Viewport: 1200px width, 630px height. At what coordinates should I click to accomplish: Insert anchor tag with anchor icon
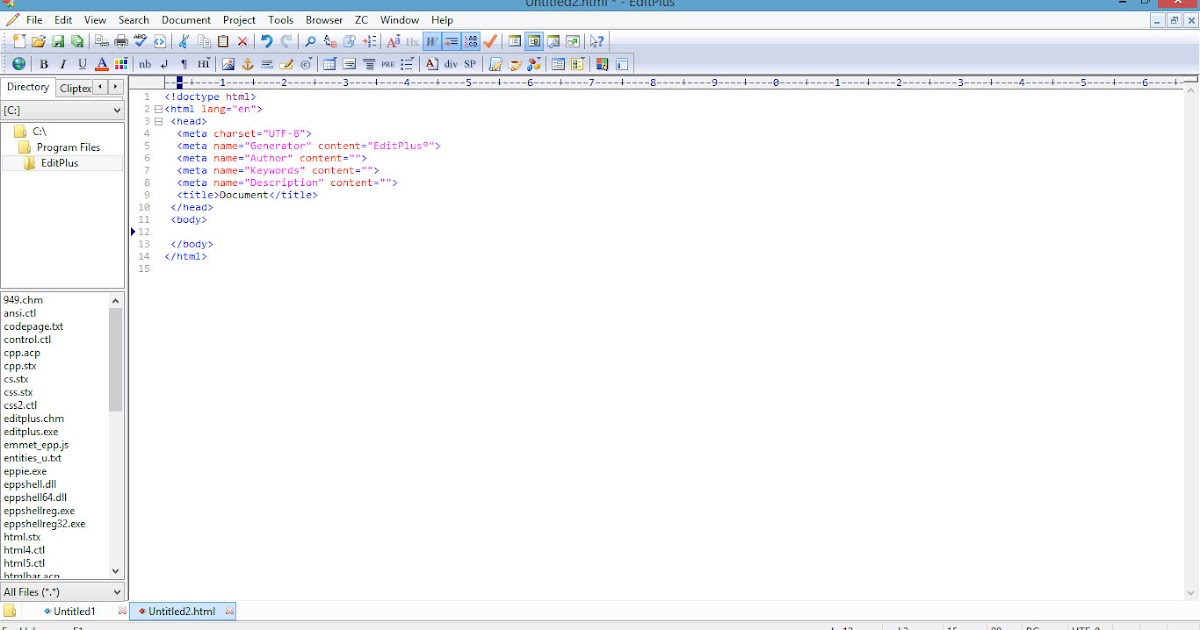(x=247, y=64)
